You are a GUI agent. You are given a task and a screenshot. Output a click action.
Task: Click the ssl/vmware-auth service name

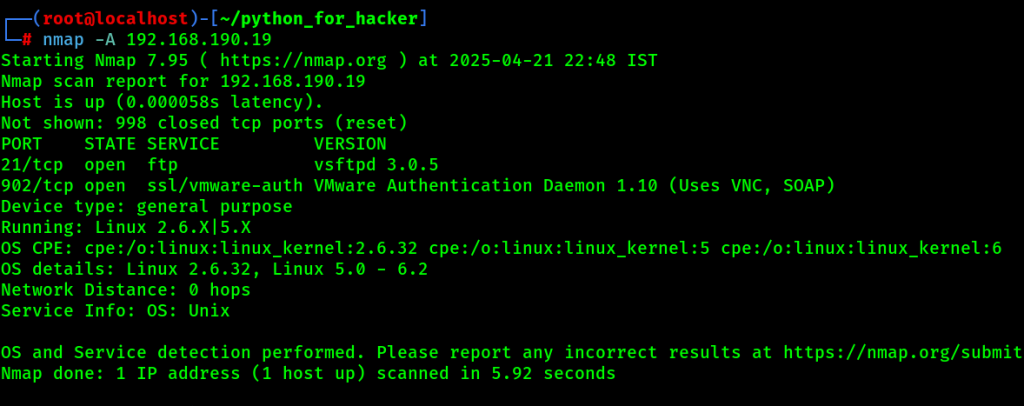(225, 186)
